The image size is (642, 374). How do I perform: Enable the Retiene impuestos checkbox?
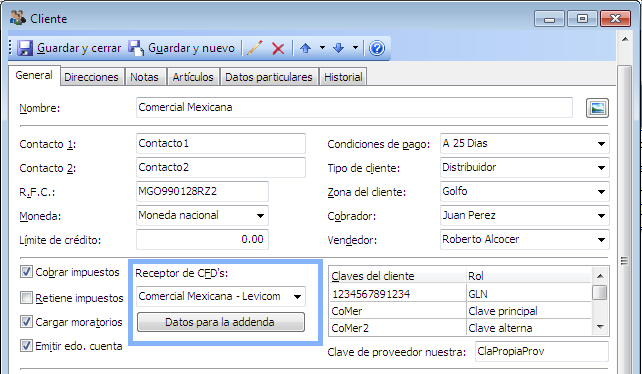tap(27, 297)
